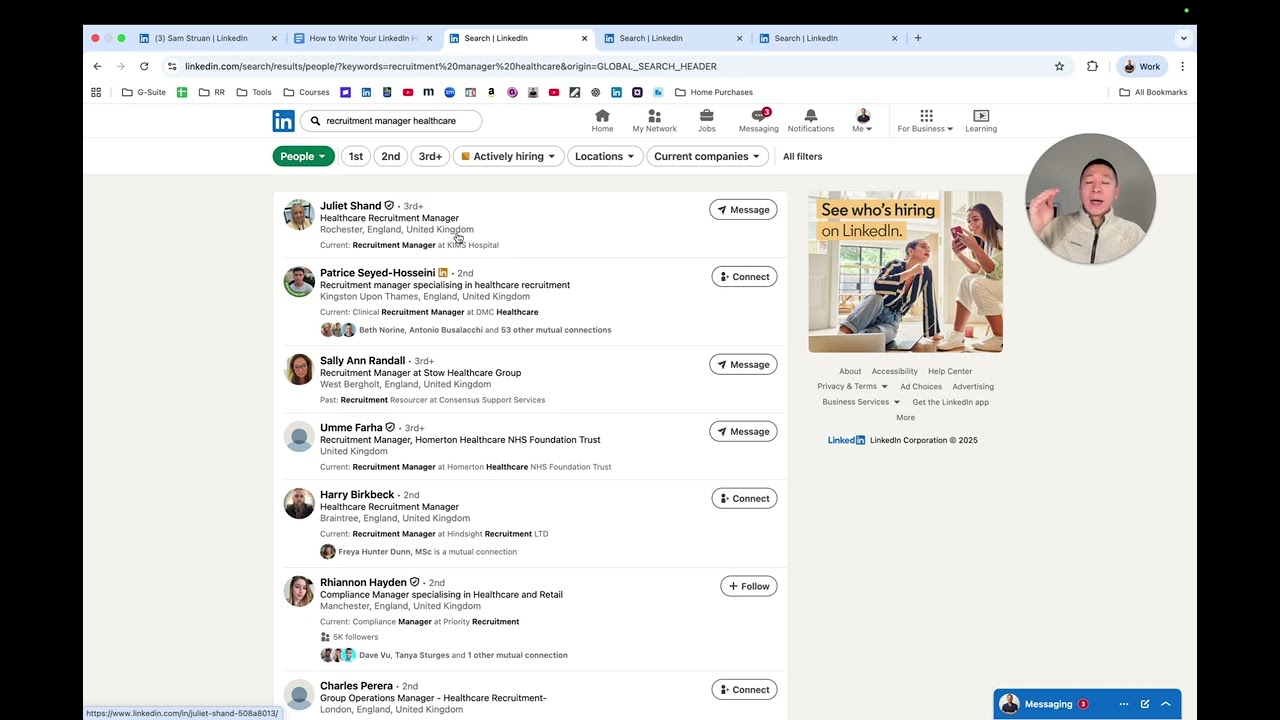
Task: Open the browser extensions puzzle icon
Action: [x=1092, y=66]
